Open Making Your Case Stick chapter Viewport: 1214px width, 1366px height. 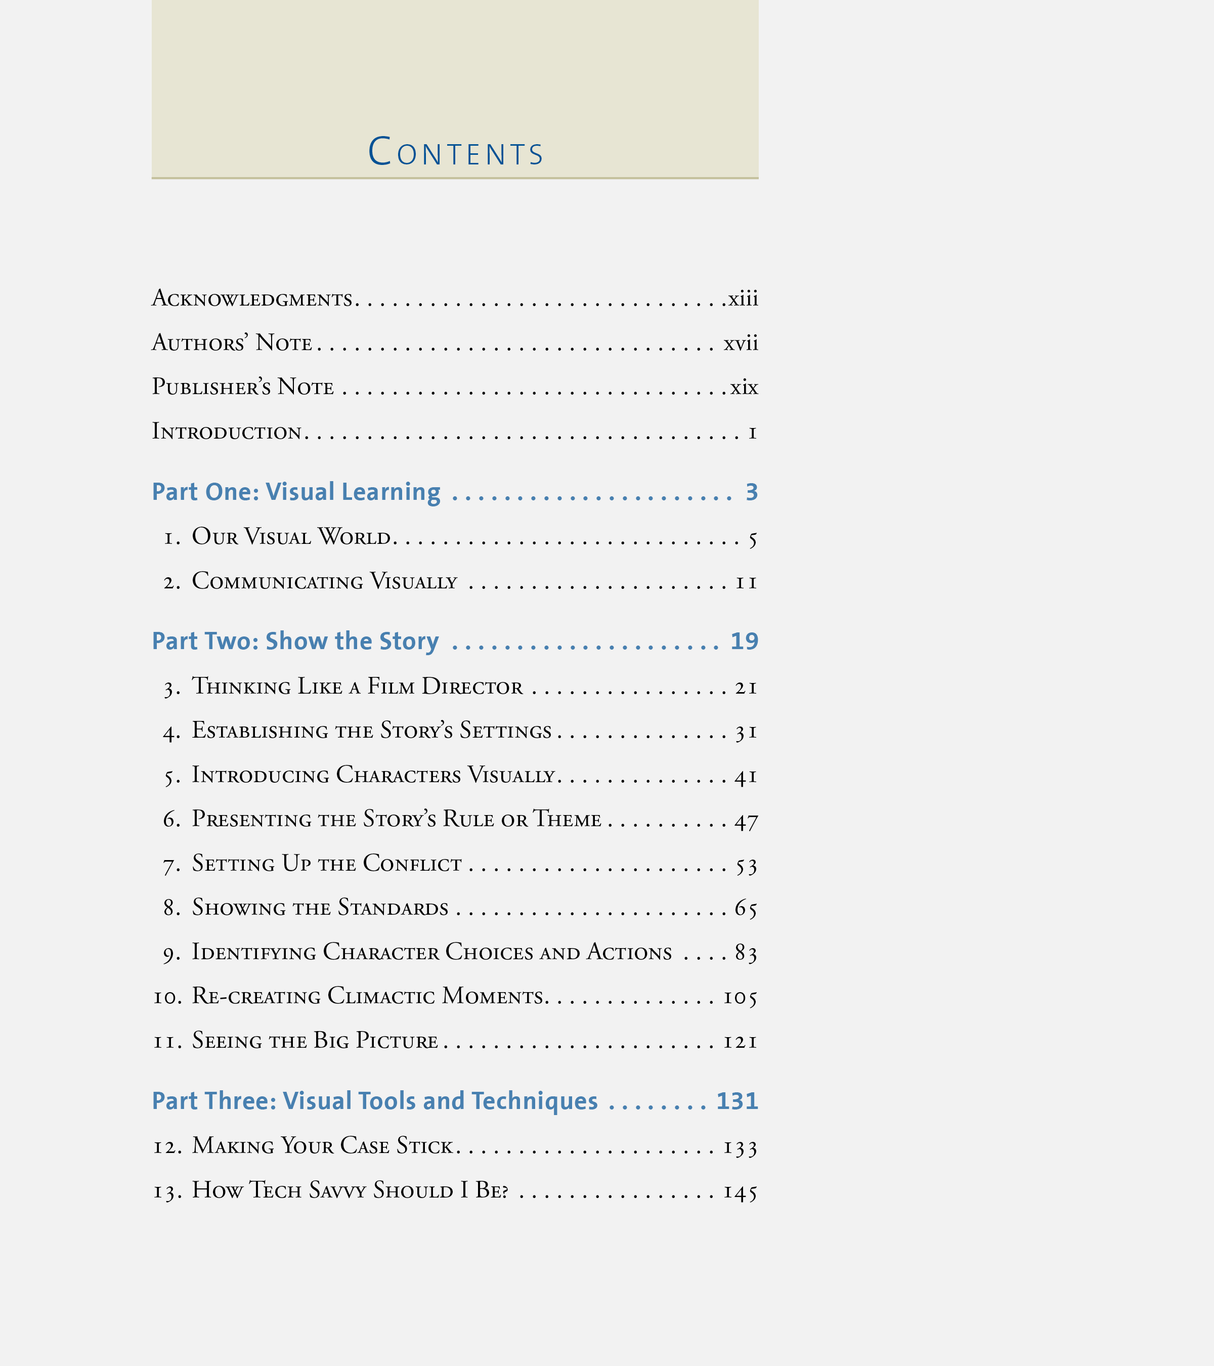click(322, 1146)
